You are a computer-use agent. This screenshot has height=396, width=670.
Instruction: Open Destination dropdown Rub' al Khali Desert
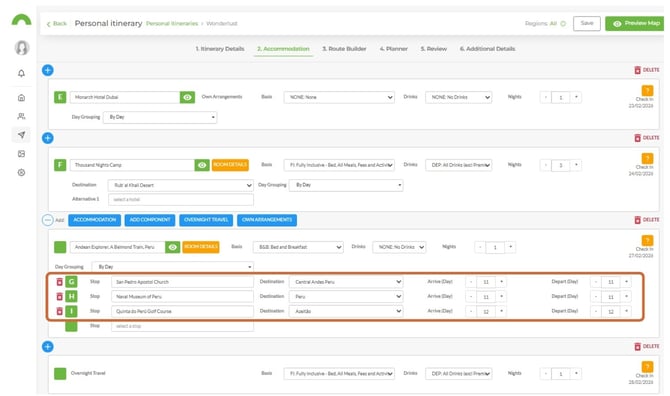click(180, 185)
